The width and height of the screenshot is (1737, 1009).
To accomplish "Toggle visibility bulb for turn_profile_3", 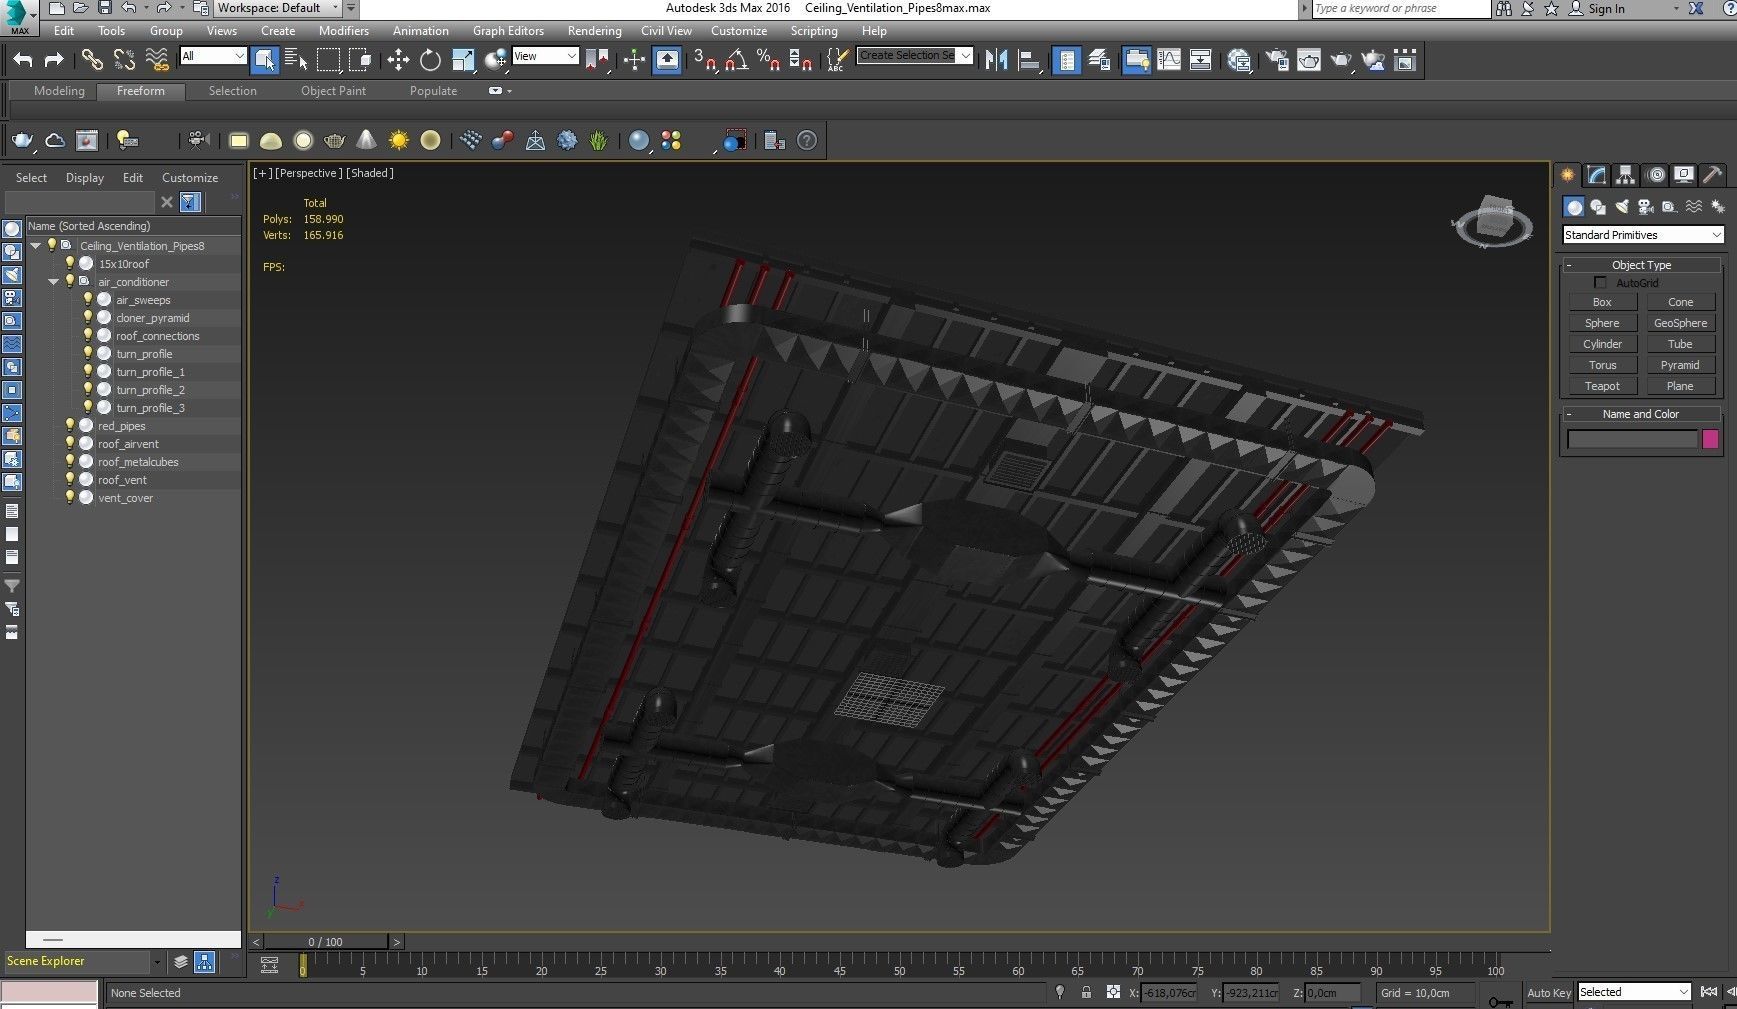I will (88, 408).
